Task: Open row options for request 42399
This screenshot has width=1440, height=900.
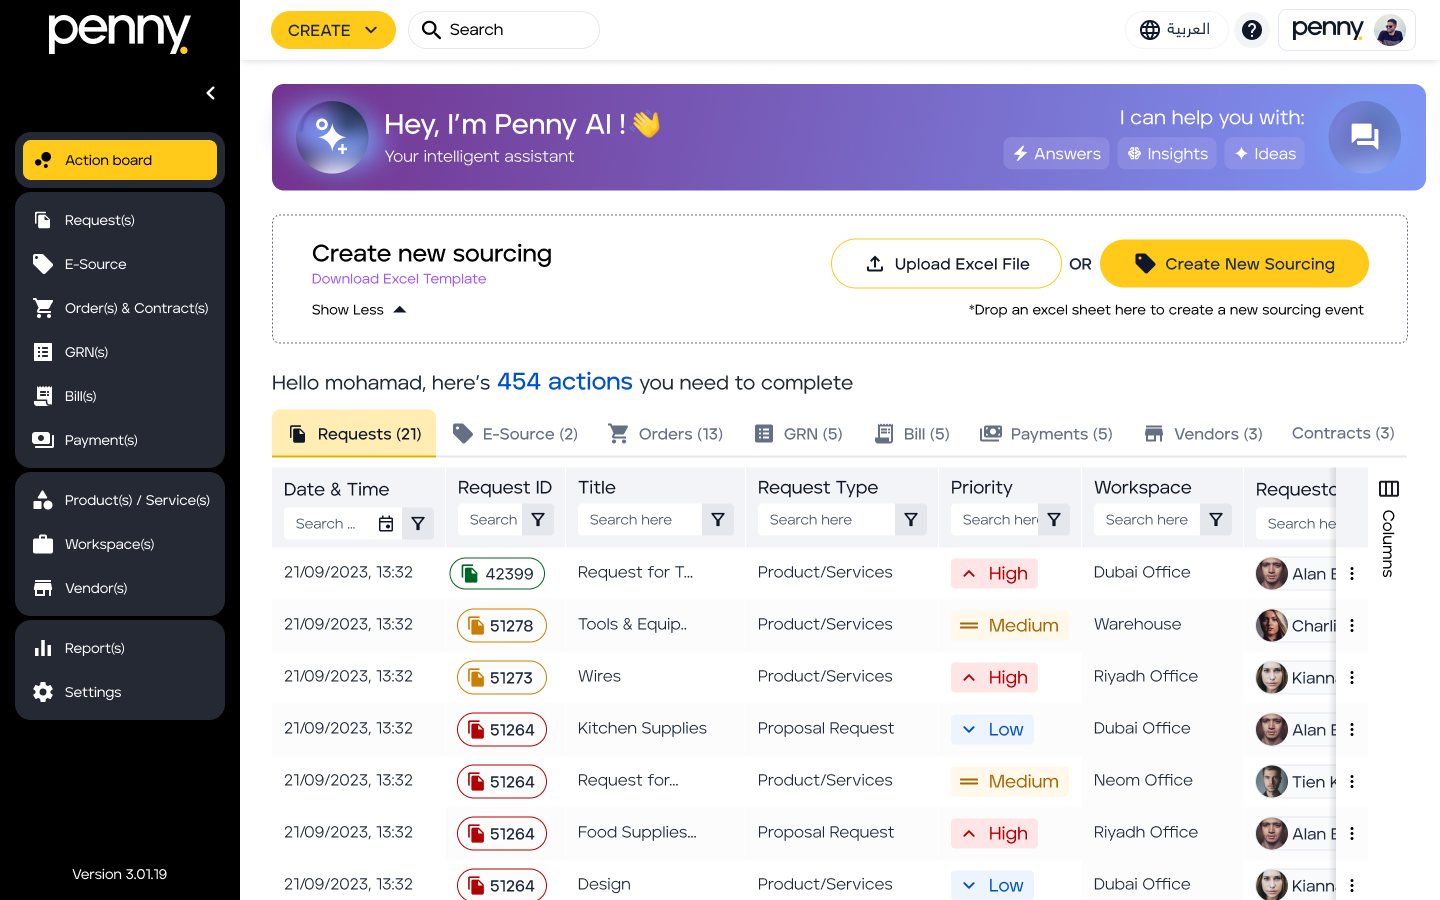Action: [x=1352, y=573]
